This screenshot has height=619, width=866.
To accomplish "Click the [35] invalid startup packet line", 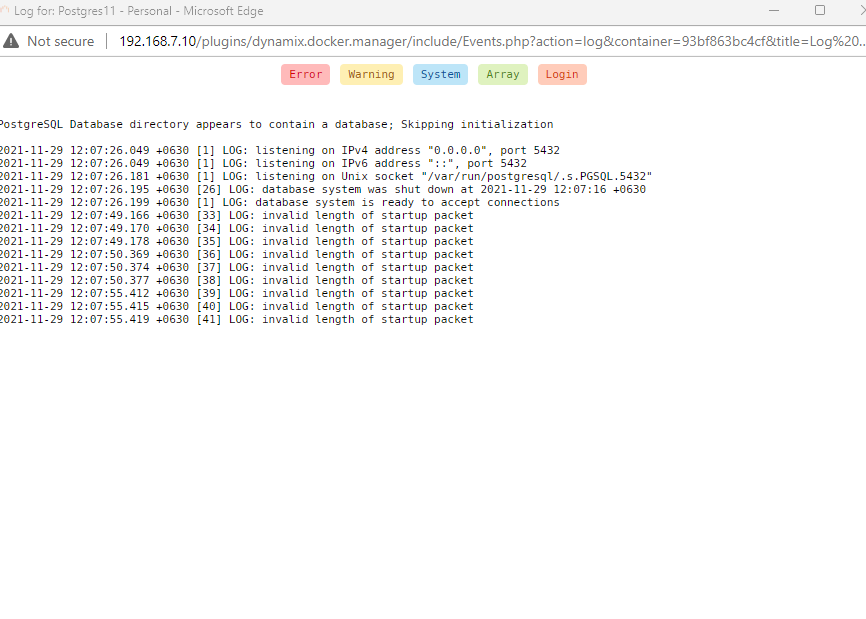I will [236, 241].
